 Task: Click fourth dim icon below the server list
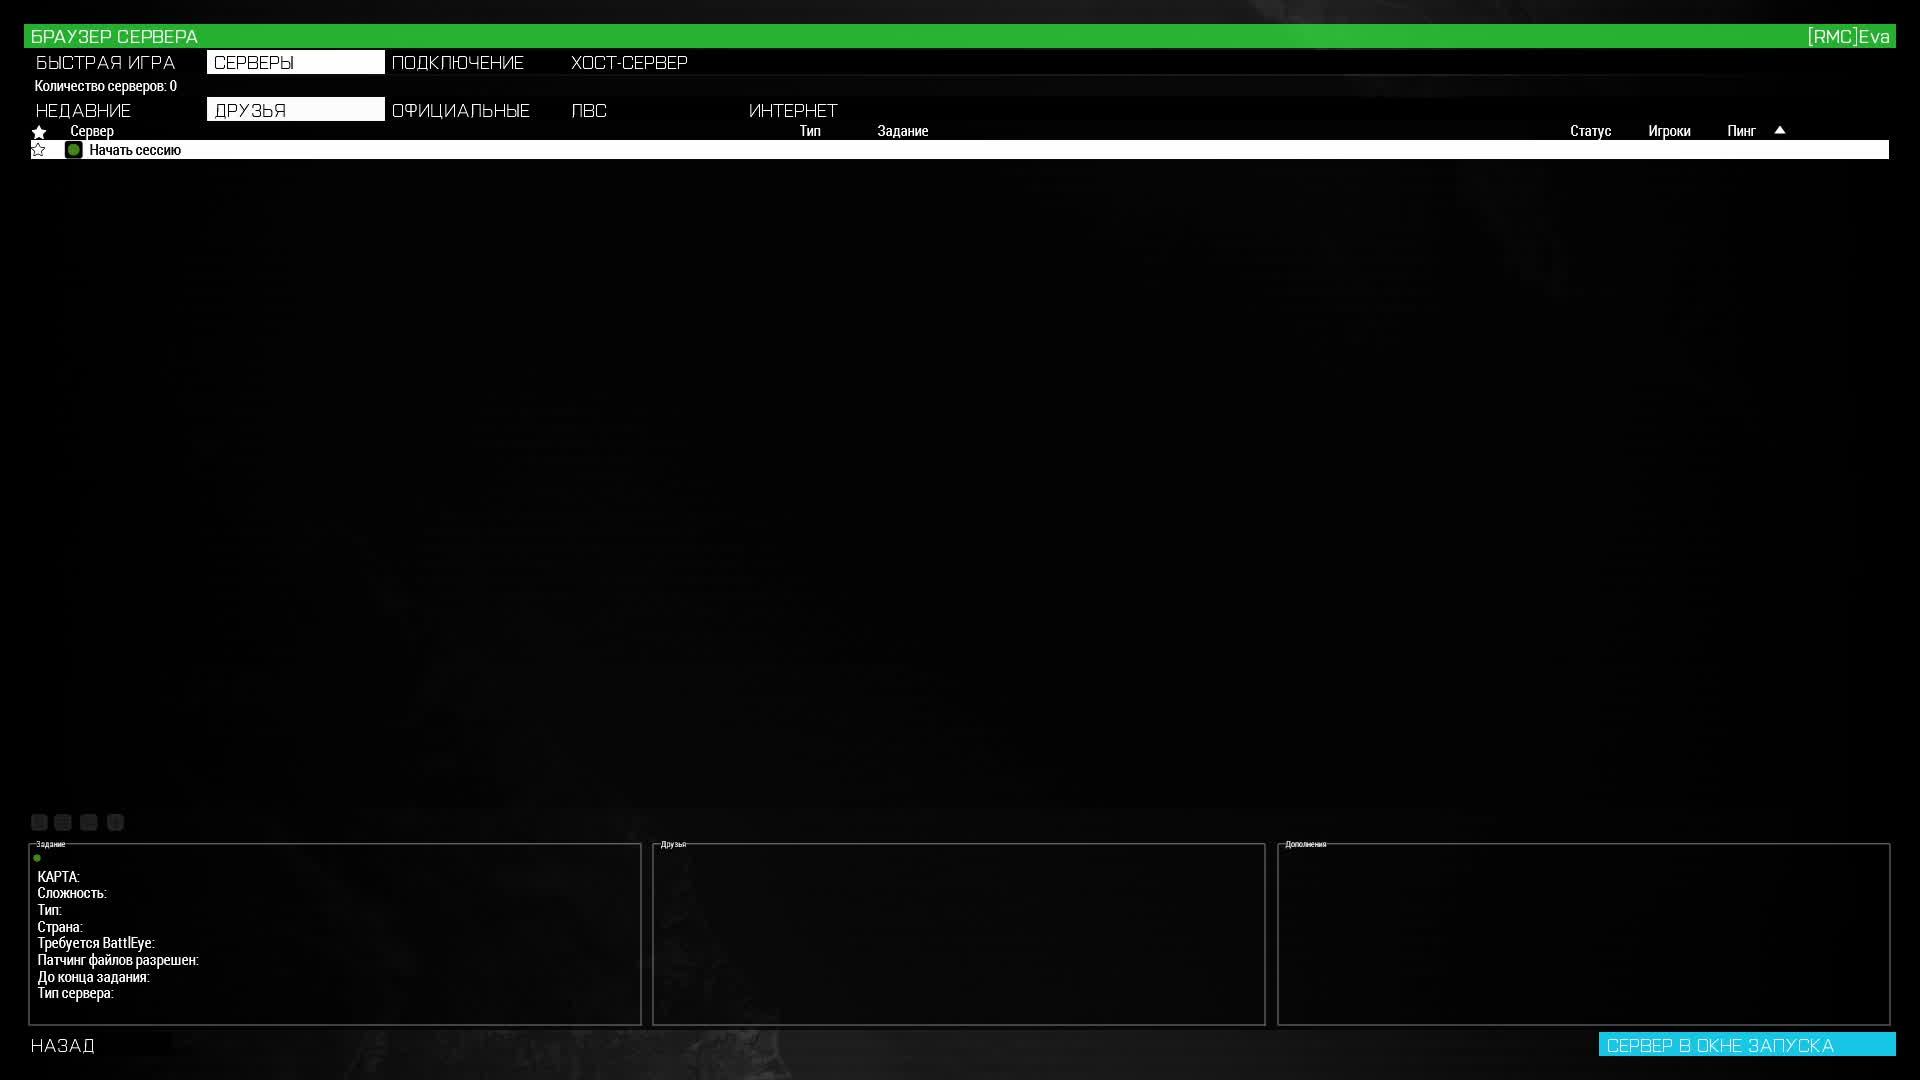(115, 822)
